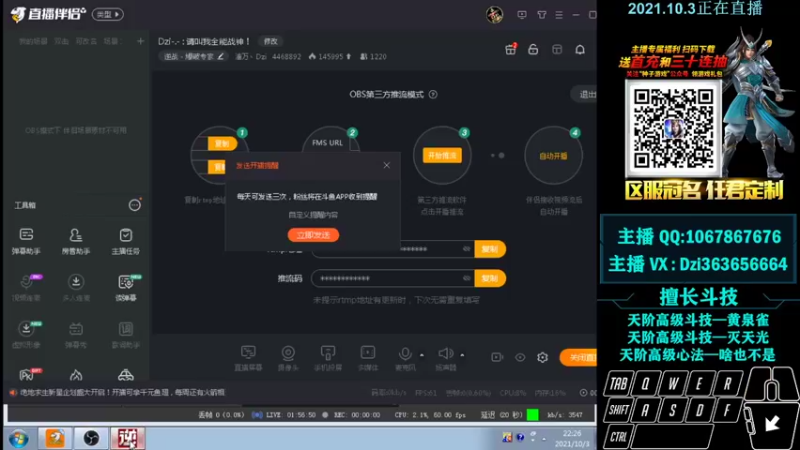
Task: Click Windows Start button
Action: (18, 438)
